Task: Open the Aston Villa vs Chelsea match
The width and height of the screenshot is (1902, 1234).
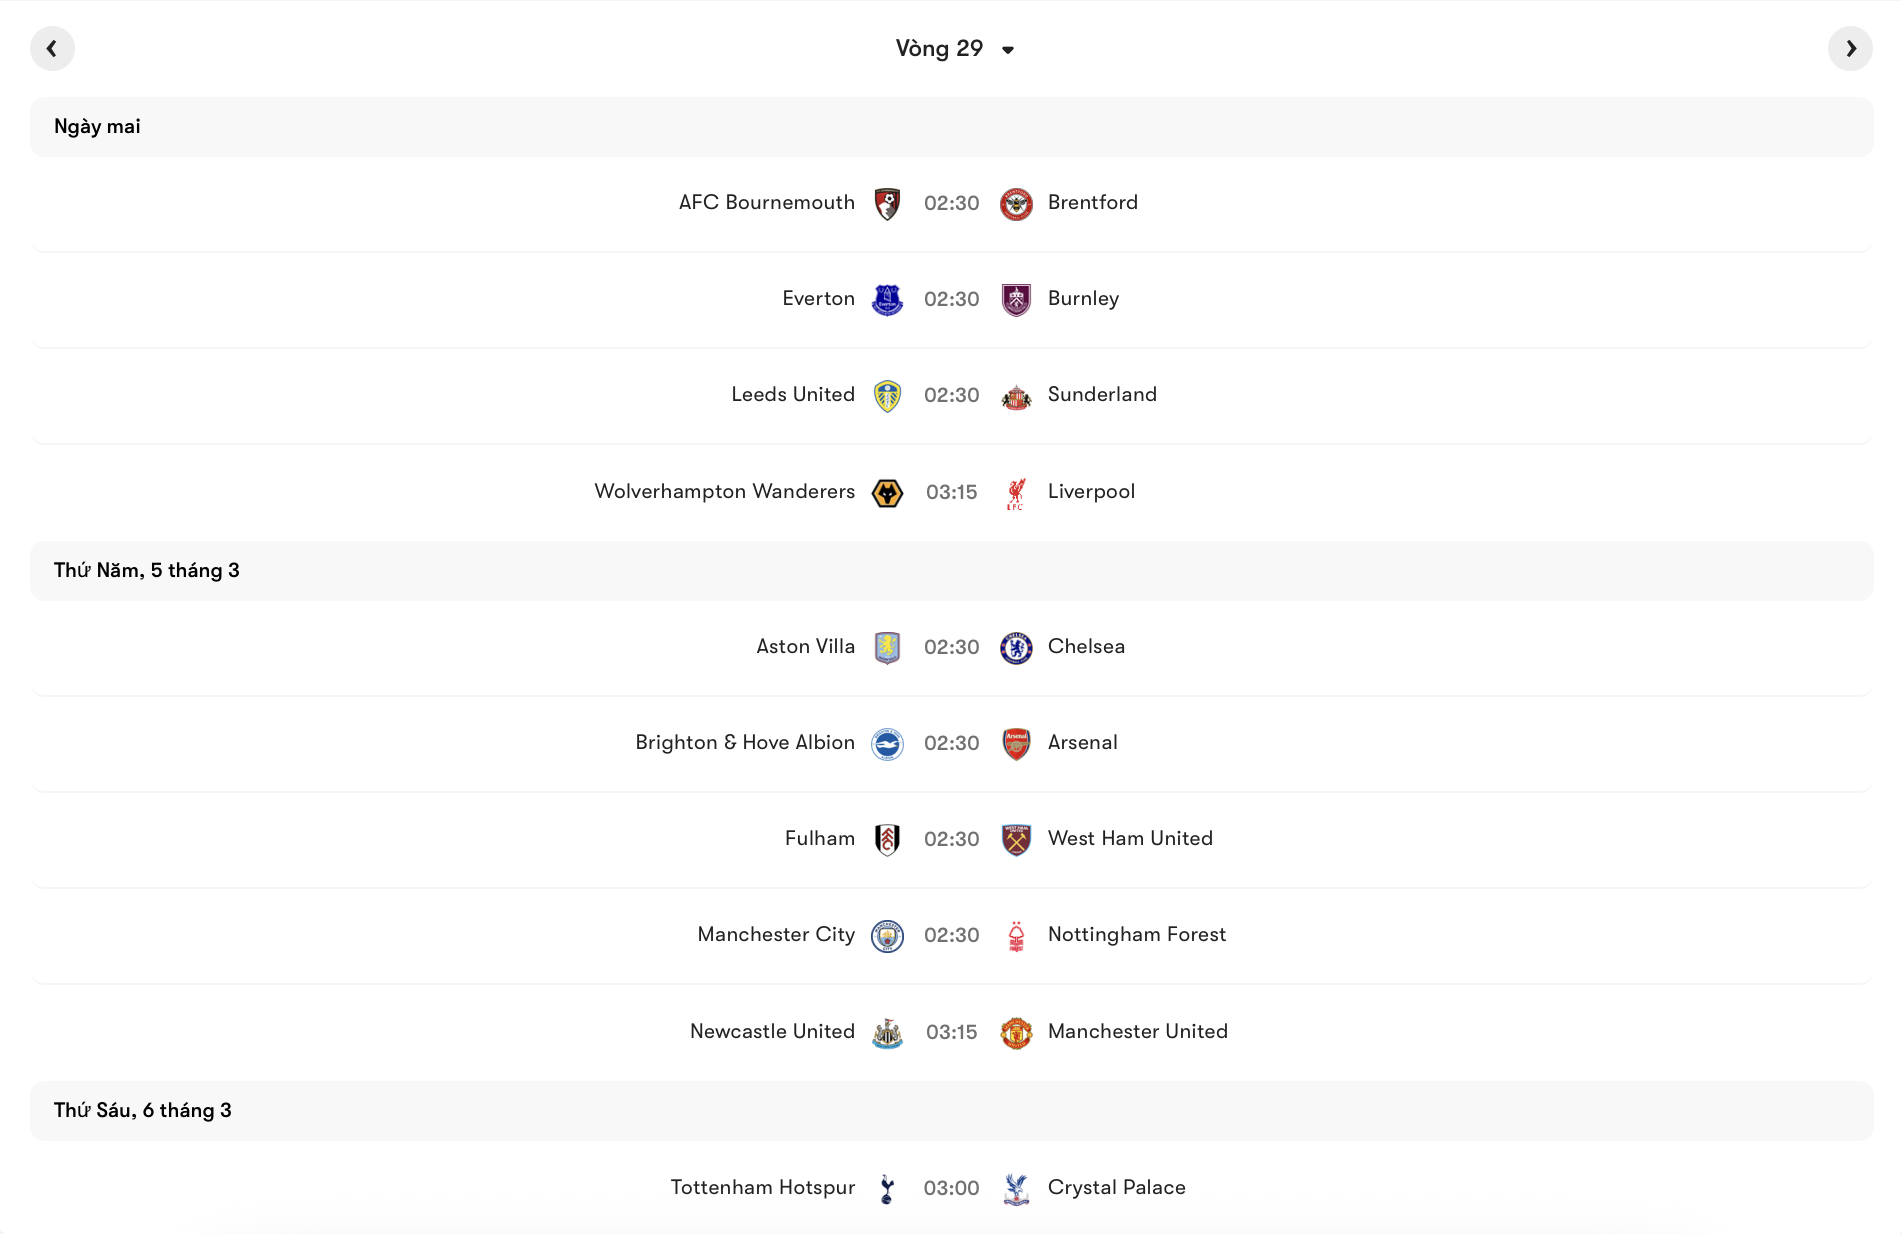Action: point(951,647)
